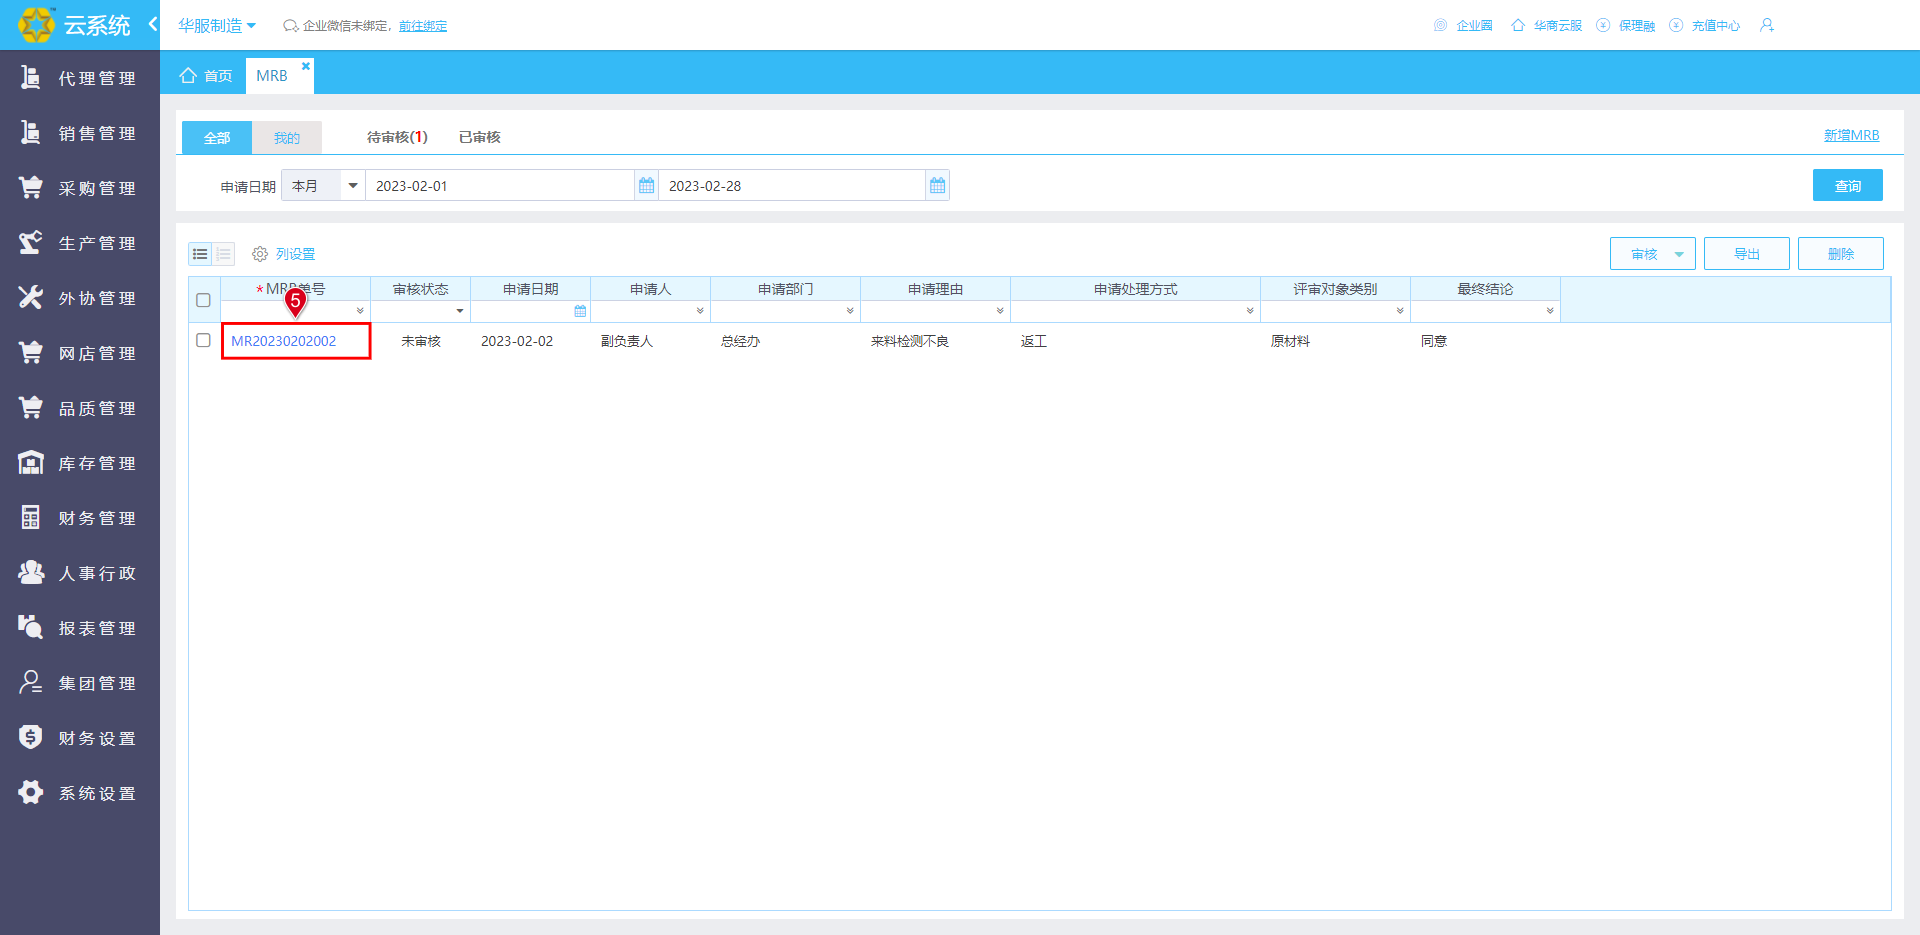Select the 我的 tab
This screenshot has width=1920, height=935.
(x=287, y=138)
